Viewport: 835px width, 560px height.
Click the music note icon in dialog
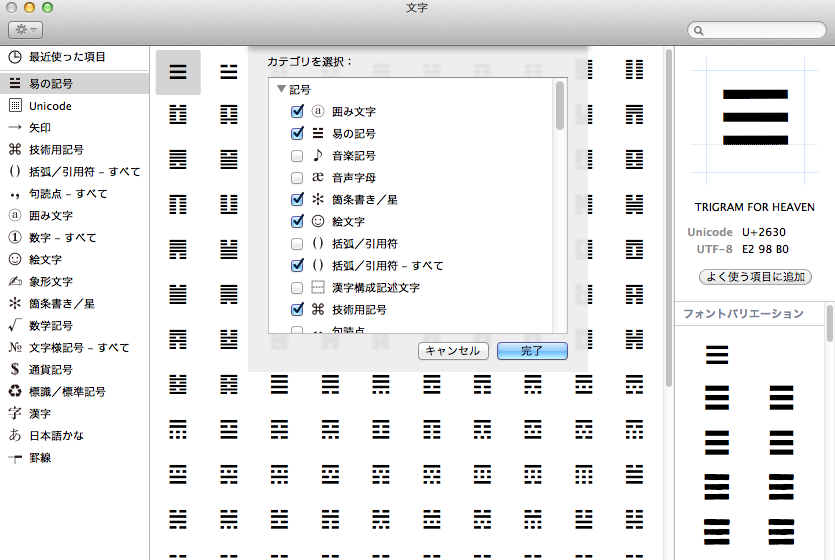(x=318, y=155)
